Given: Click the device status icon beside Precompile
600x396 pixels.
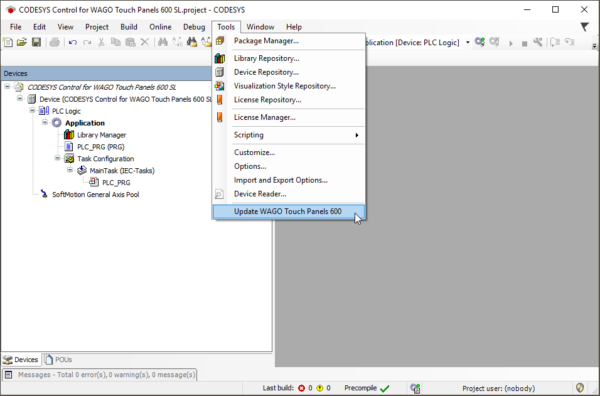Looking at the screenshot, I should [415, 388].
